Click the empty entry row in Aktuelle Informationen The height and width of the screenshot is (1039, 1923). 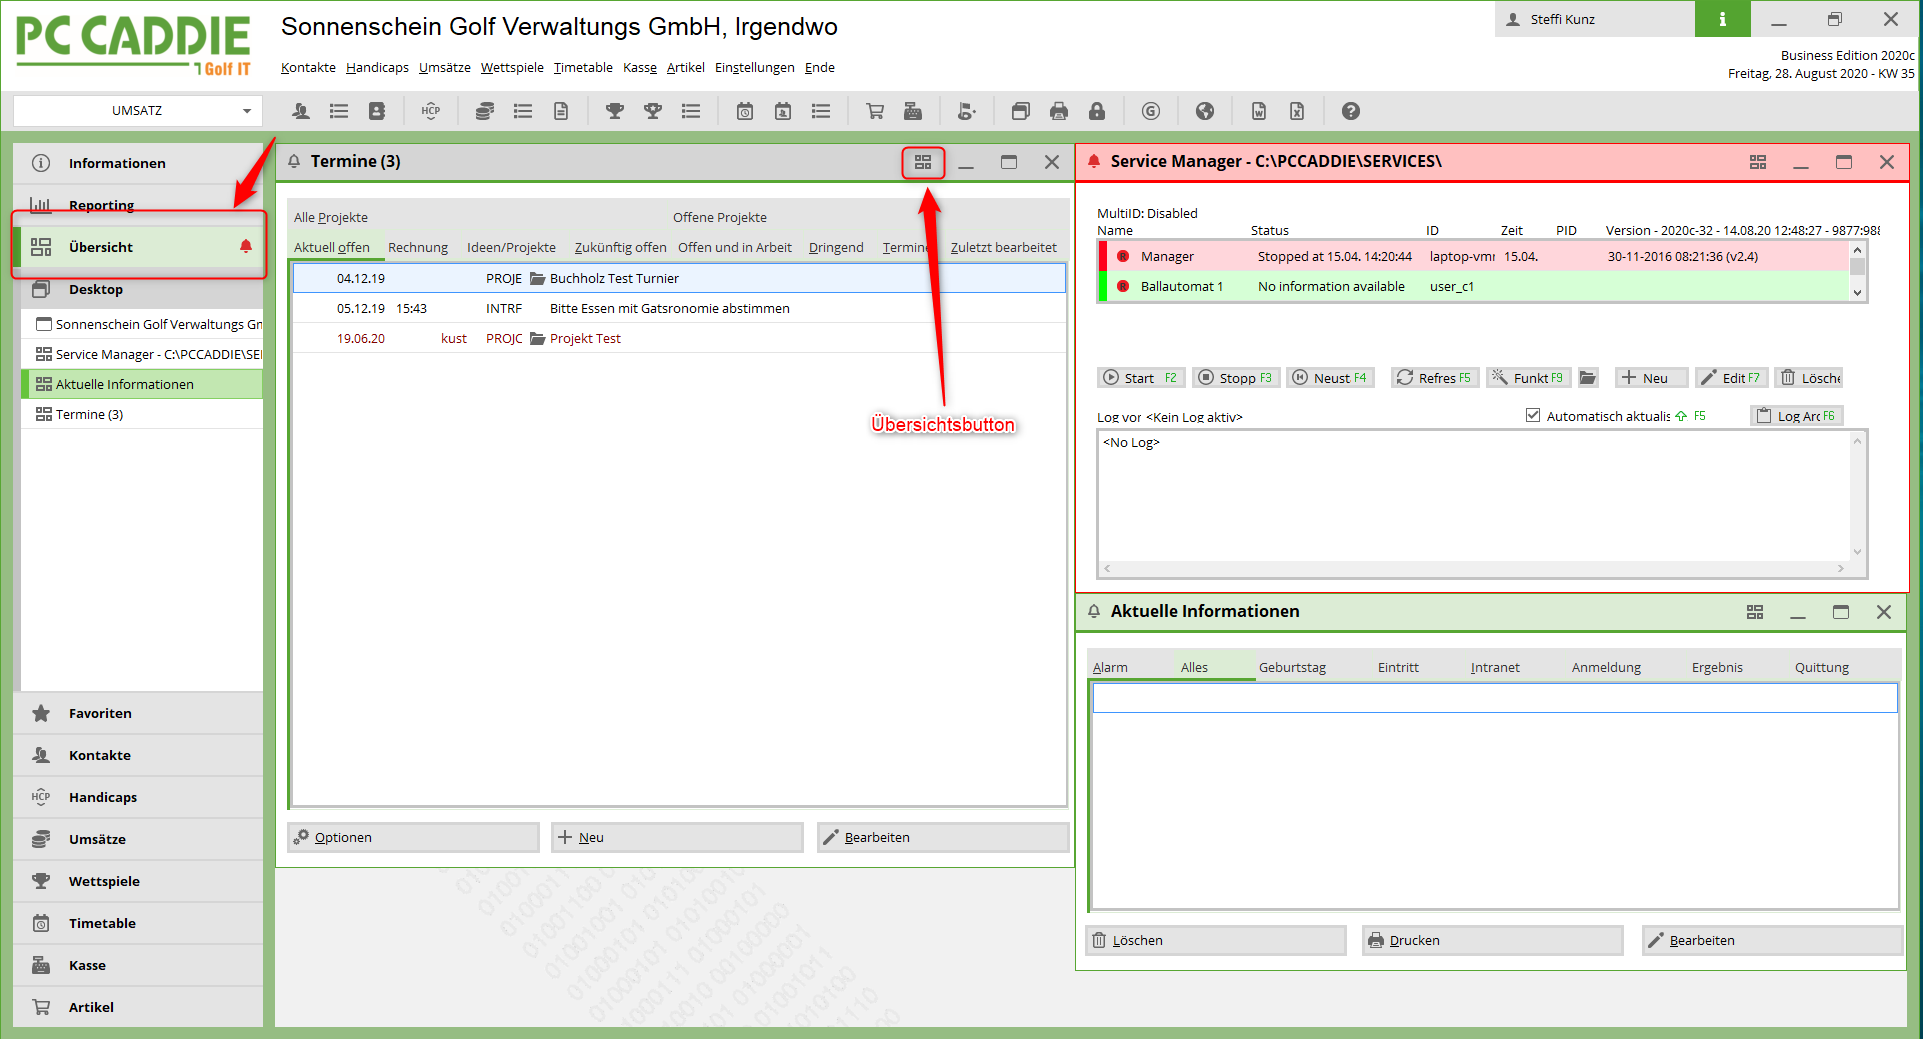(1494, 698)
